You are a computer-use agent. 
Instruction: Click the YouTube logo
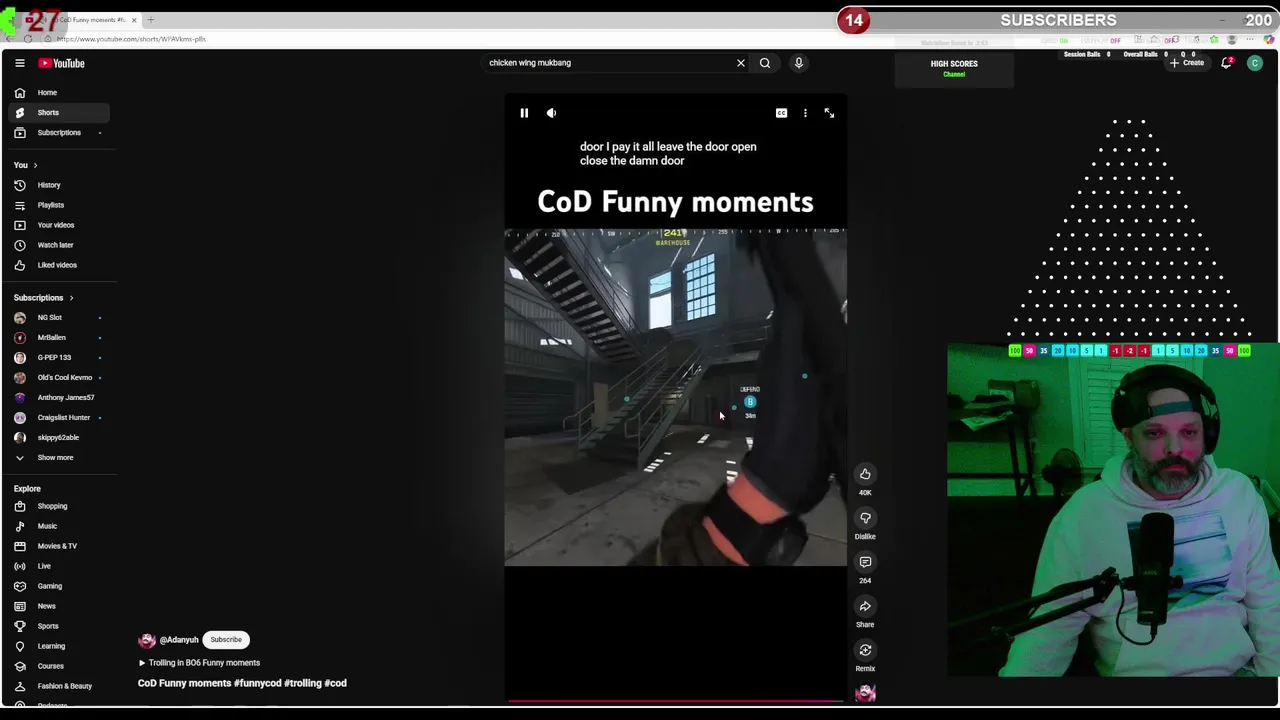(x=62, y=63)
